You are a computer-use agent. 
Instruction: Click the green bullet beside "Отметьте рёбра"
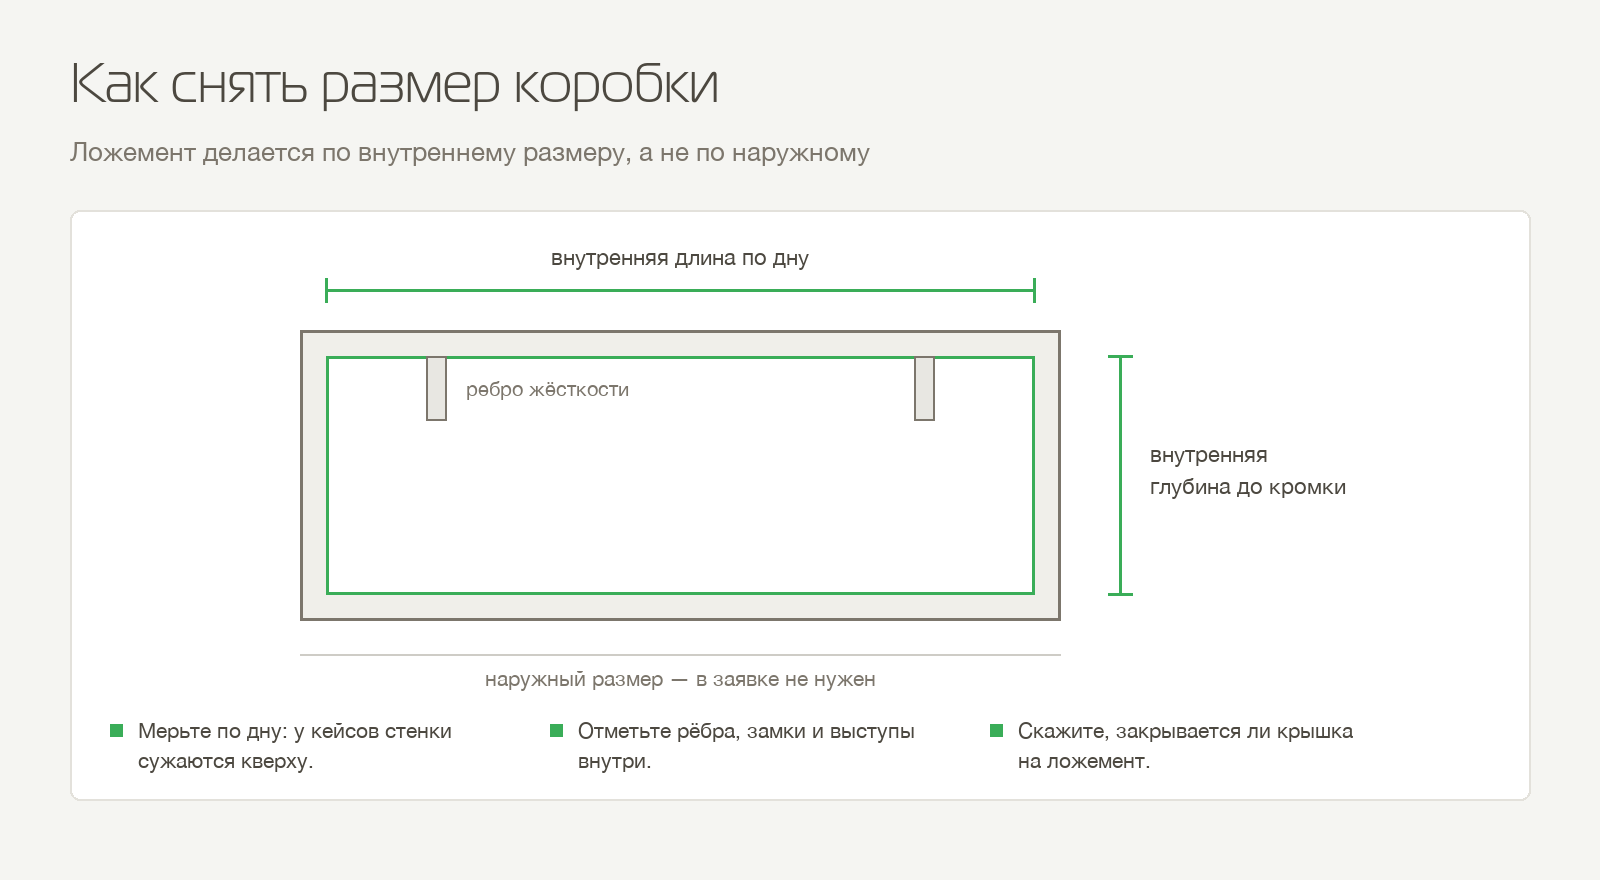coord(556,731)
